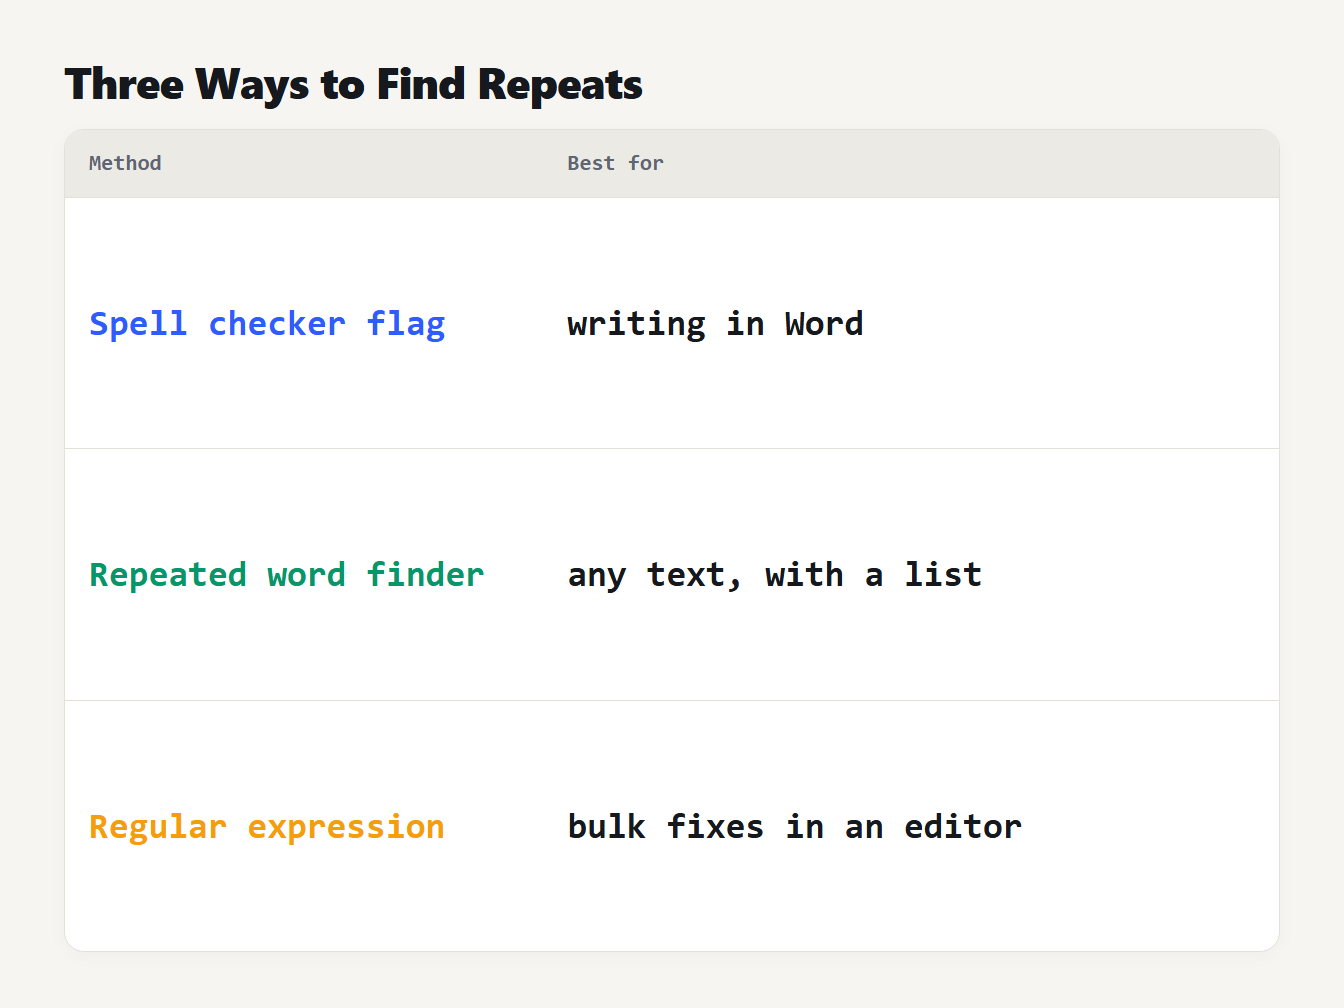Select the "Best for" column header

pos(615,163)
